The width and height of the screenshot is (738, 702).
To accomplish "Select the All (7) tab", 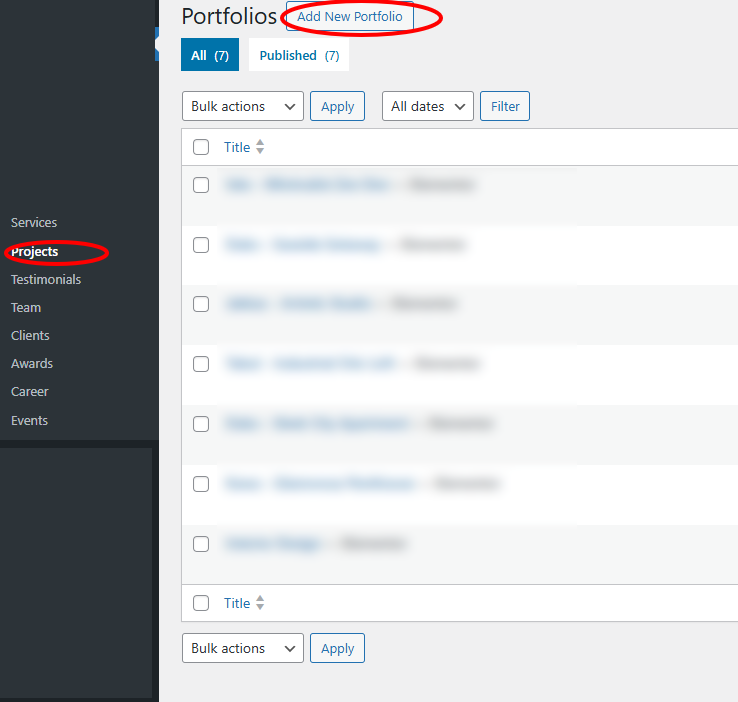I will [210, 56].
